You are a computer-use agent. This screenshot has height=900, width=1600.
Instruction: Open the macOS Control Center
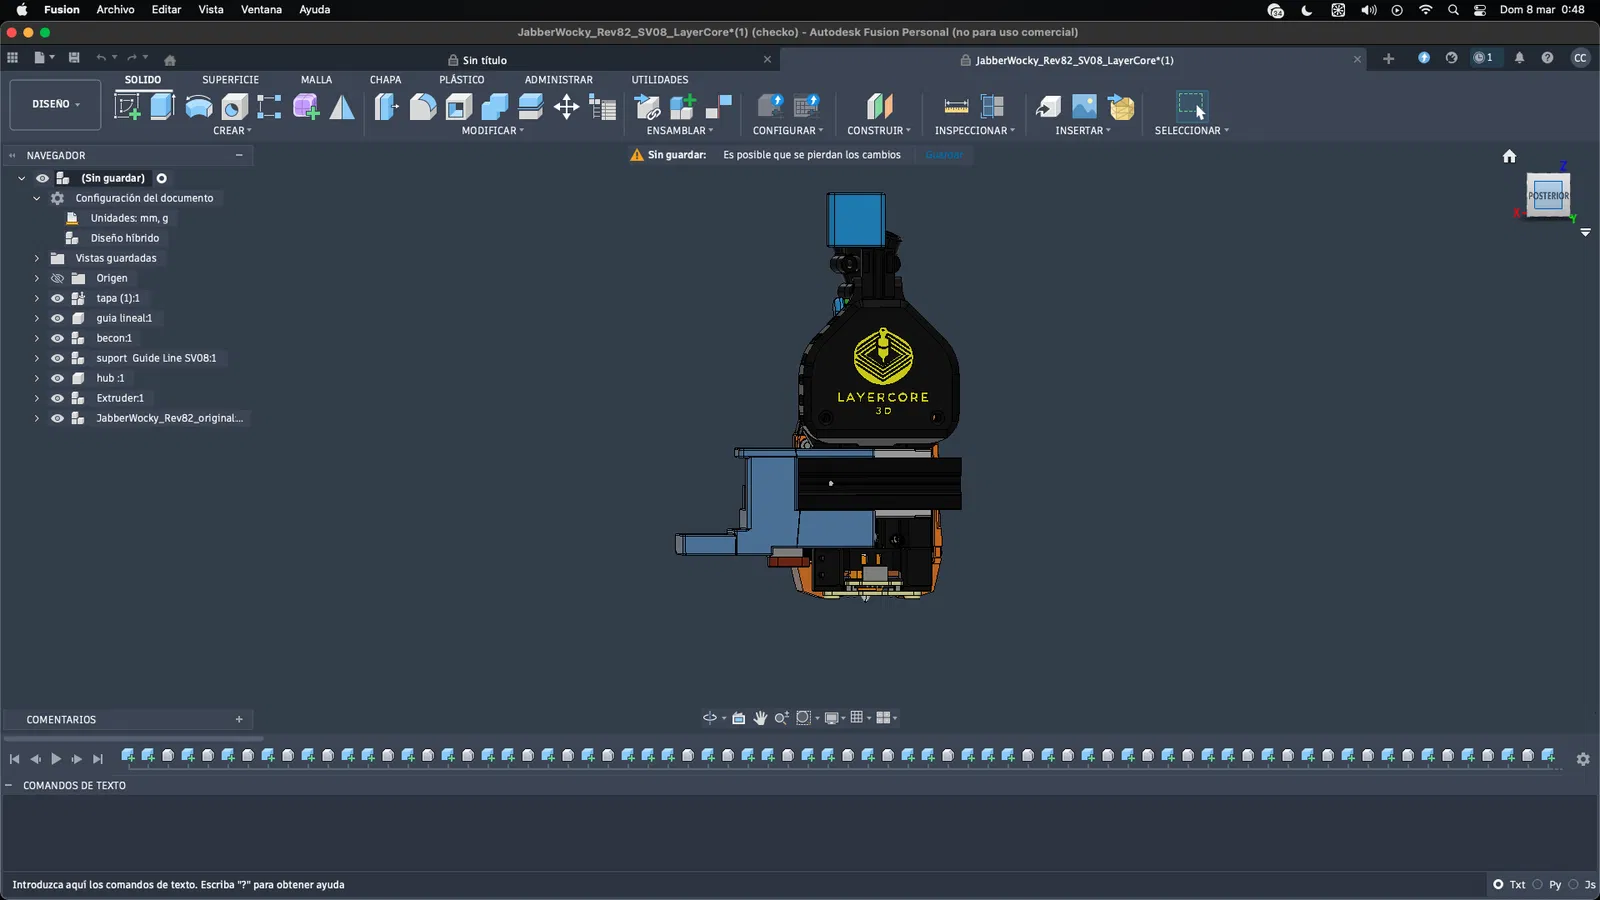coord(1480,9)
